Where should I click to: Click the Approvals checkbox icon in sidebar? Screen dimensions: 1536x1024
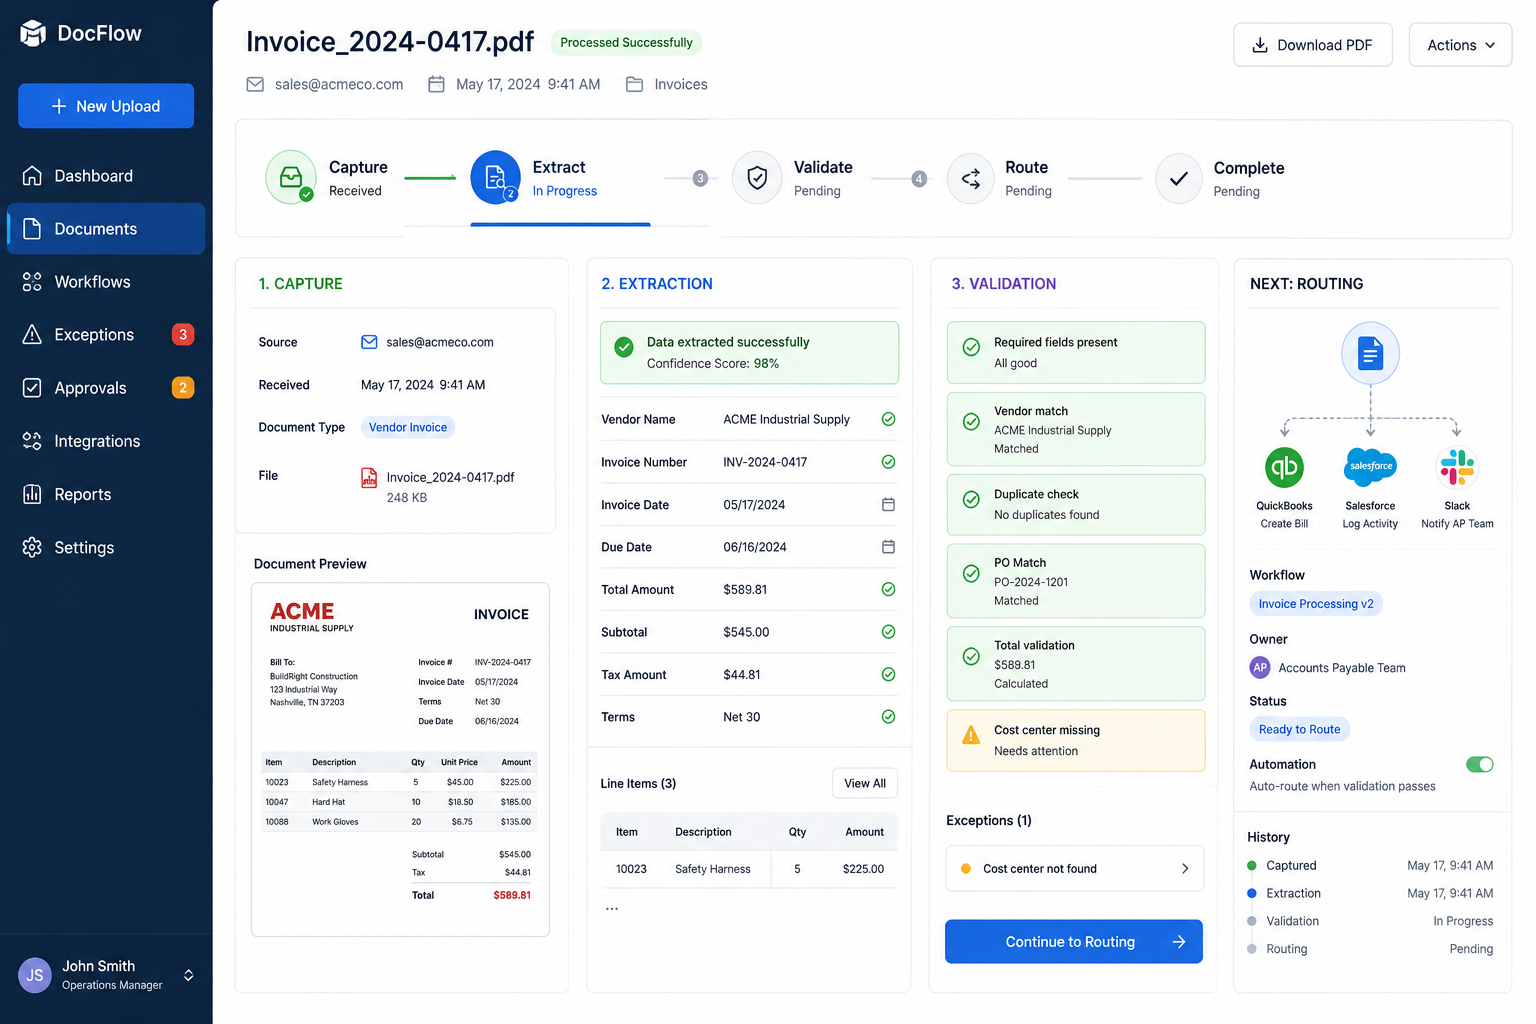pos(32,388)
